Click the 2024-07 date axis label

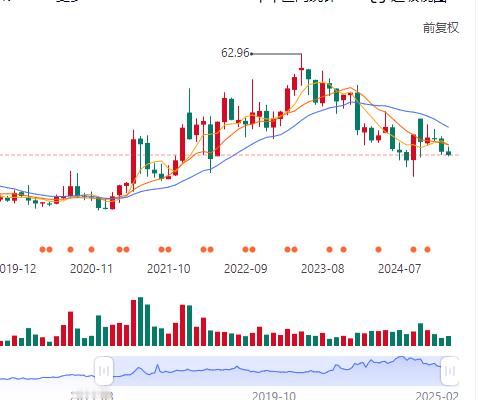click(x=399, y=269)
